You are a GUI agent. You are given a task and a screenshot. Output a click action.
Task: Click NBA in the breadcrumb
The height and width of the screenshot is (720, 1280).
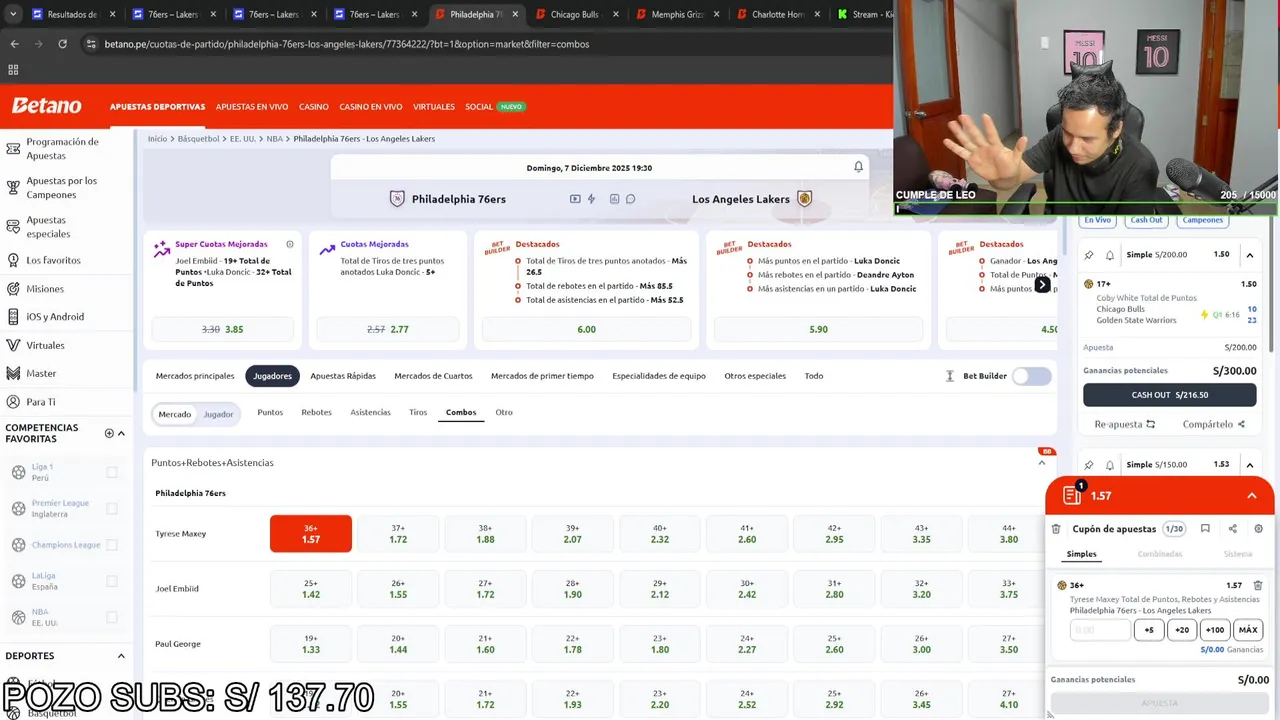point(275,139)
